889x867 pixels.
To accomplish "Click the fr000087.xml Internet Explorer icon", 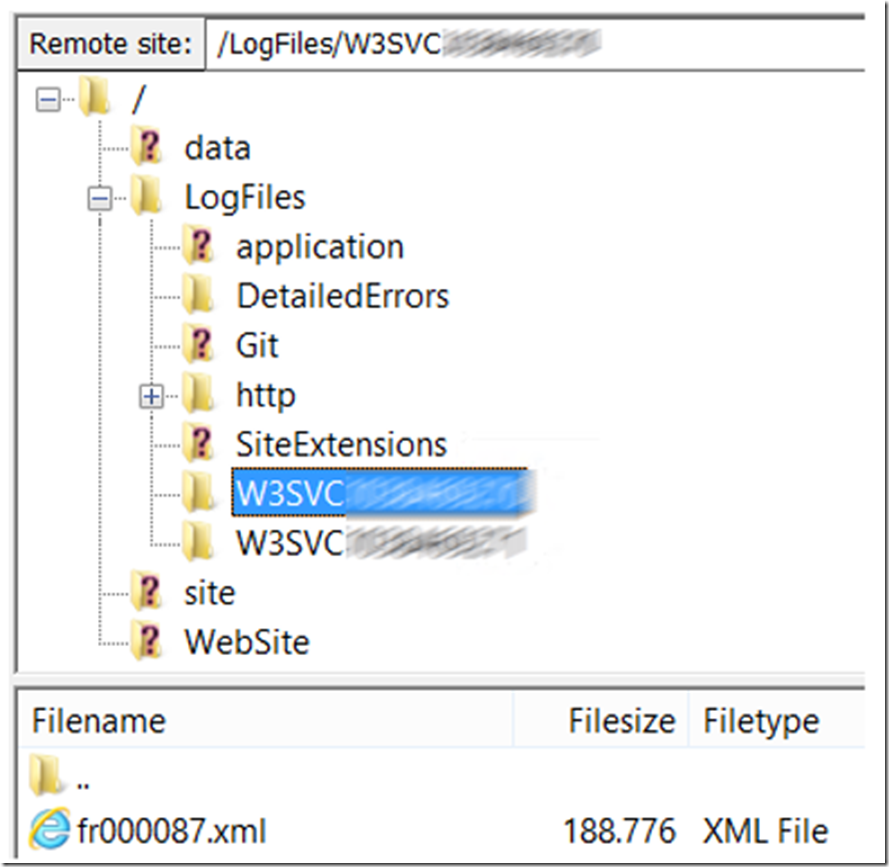I will [x=50, y=830].
